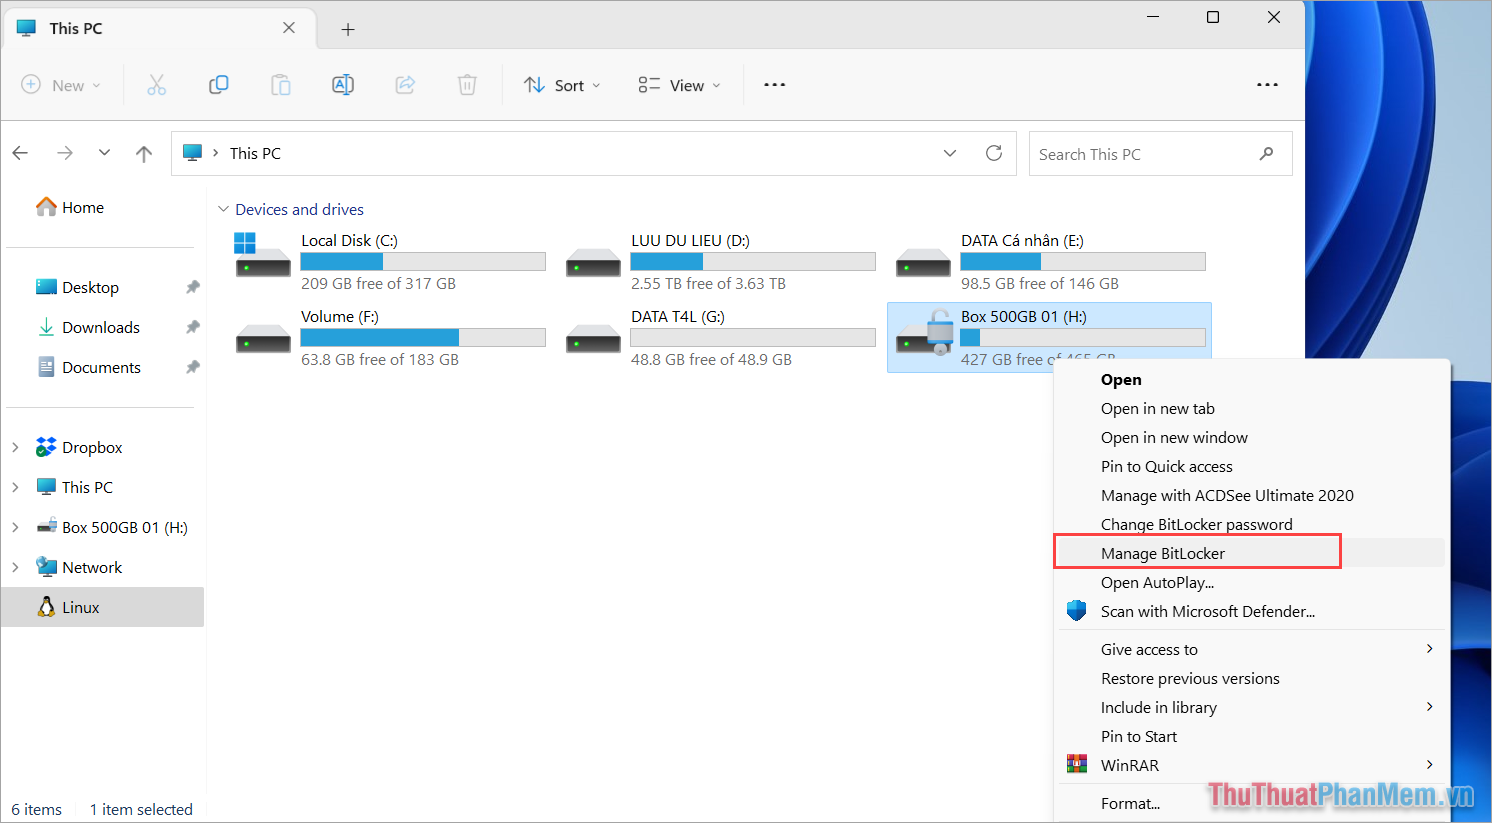This screenshot has height=823, width=1492.
Task: Click the Refresh icon in address bar
Action: click(x=993, y=153)
